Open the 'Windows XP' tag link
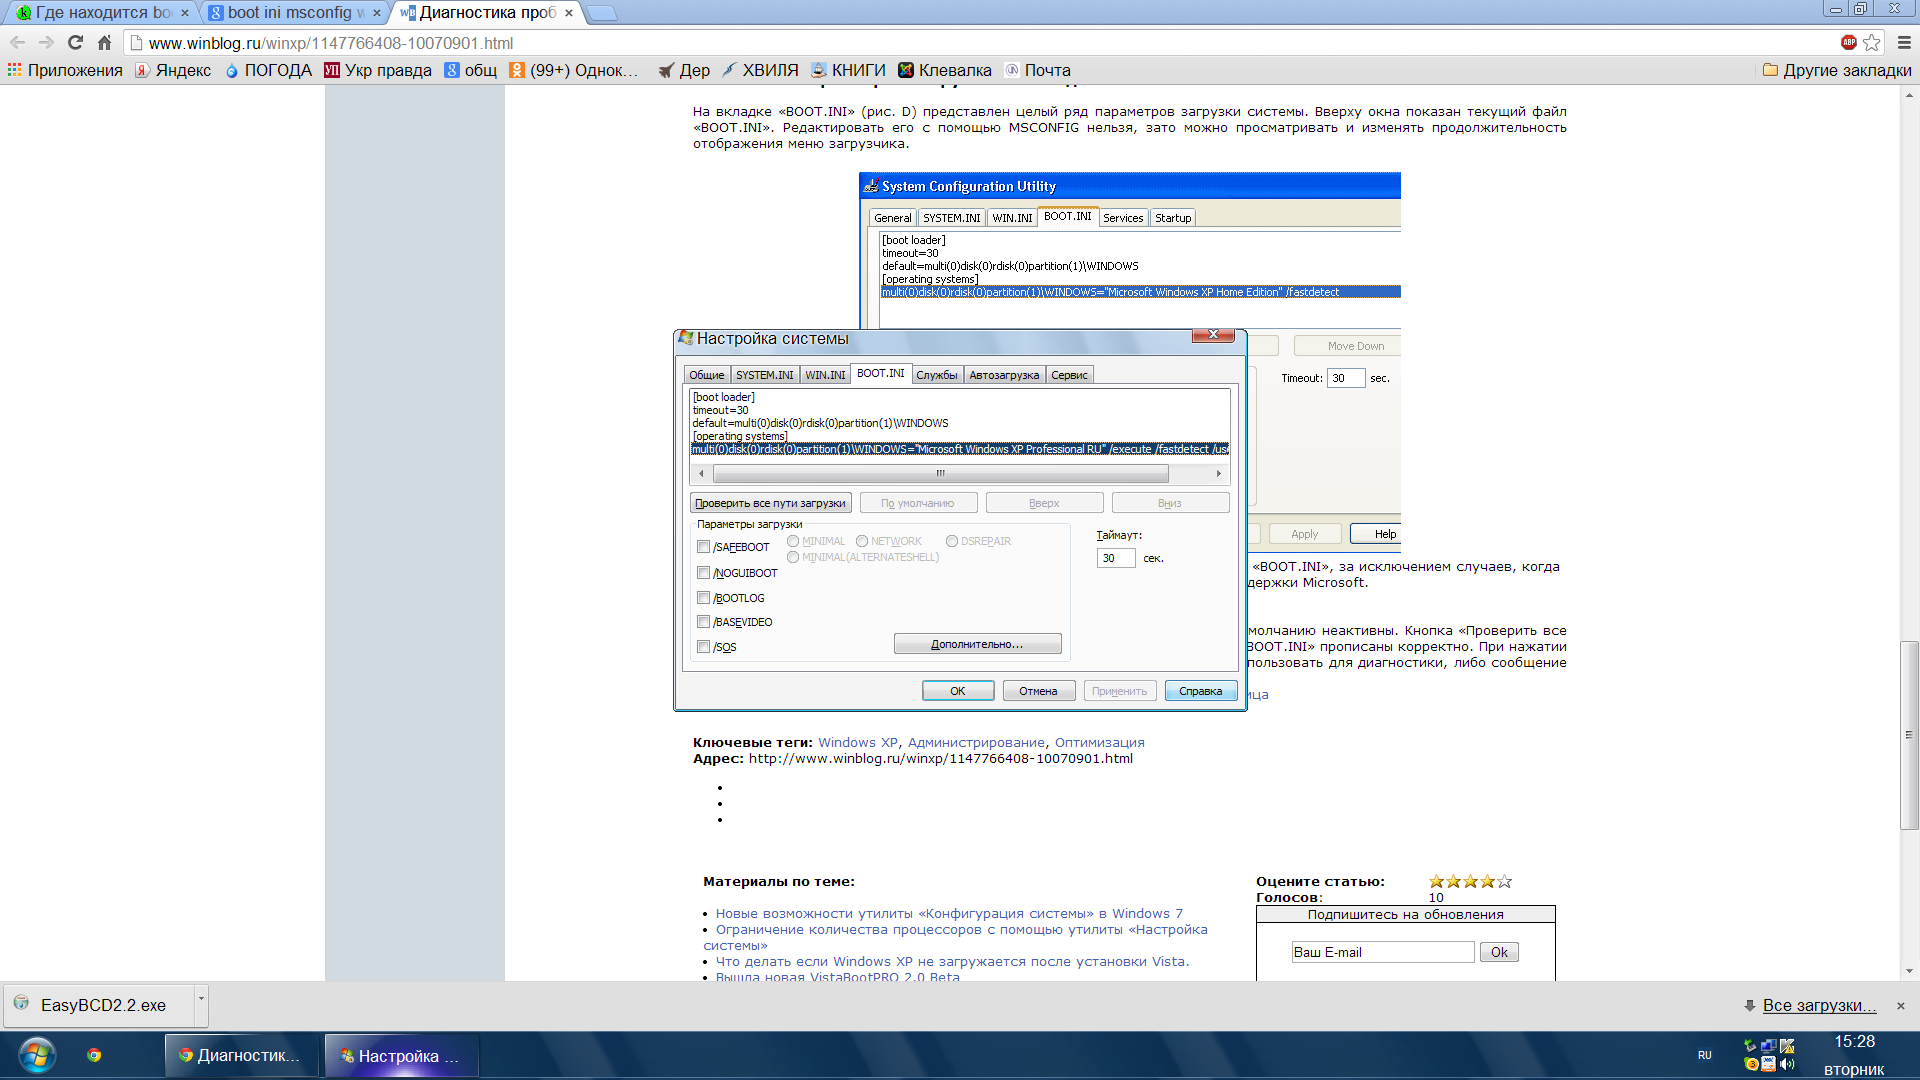This screenshot has width=1920, height=1080. [x=858, y=742]
